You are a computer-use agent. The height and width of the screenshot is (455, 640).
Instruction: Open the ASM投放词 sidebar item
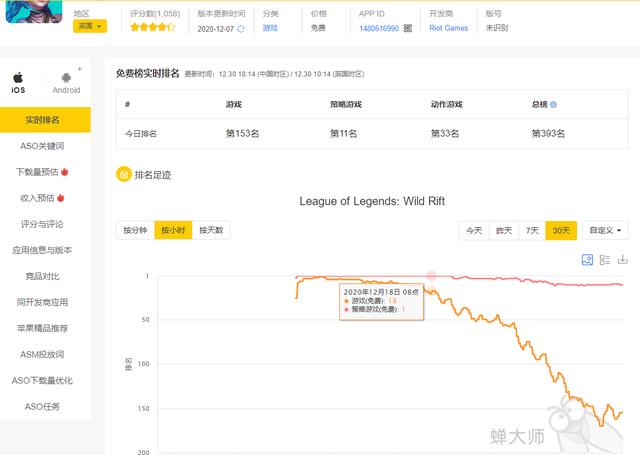click(x=42, y=354)
